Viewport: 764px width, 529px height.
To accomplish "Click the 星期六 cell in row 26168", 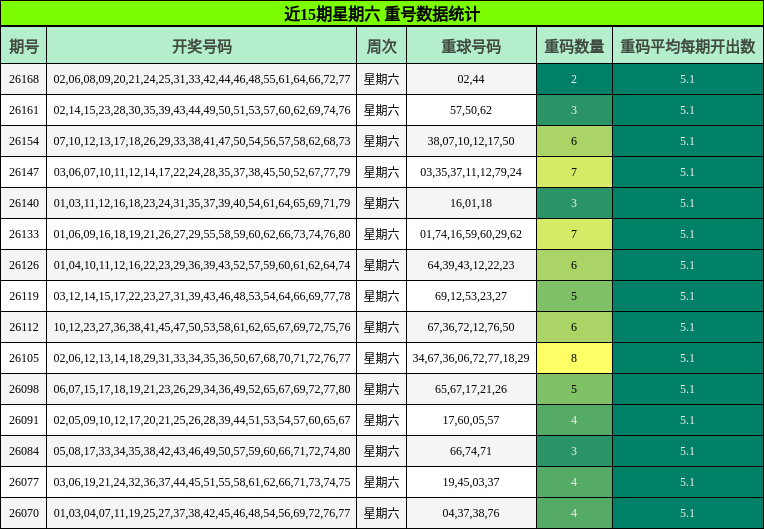I will [x=382, y=79].
